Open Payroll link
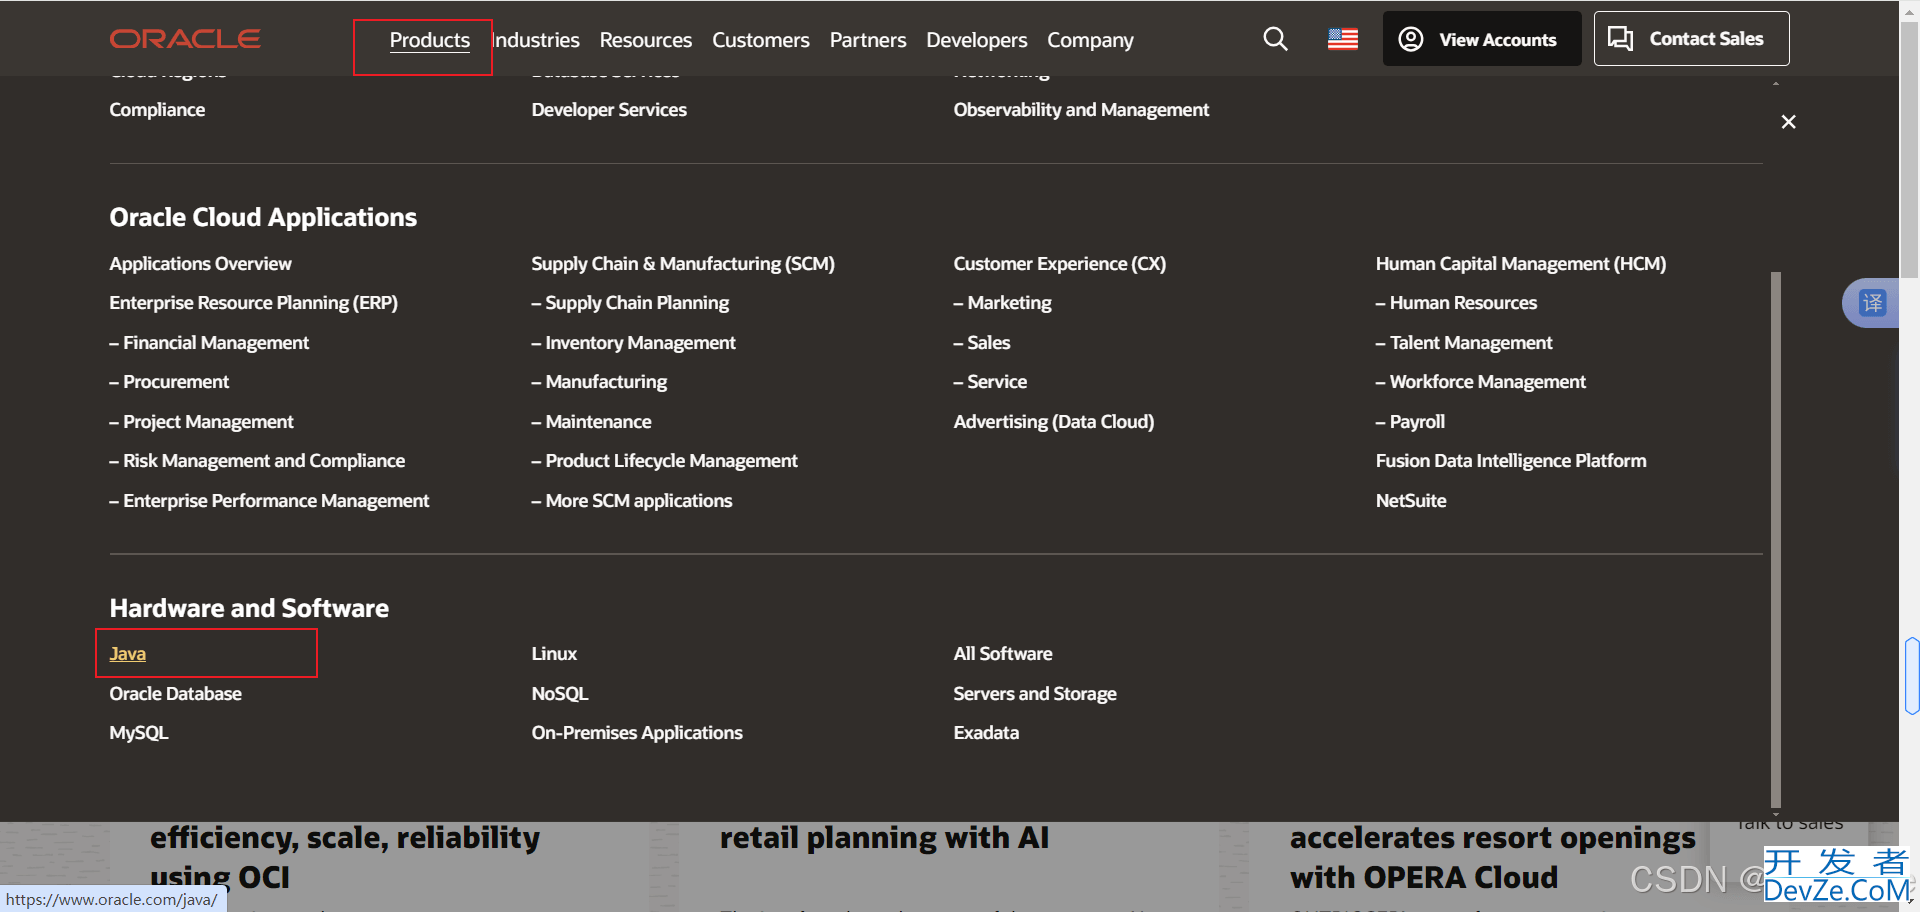 (x=1410, y=422)
